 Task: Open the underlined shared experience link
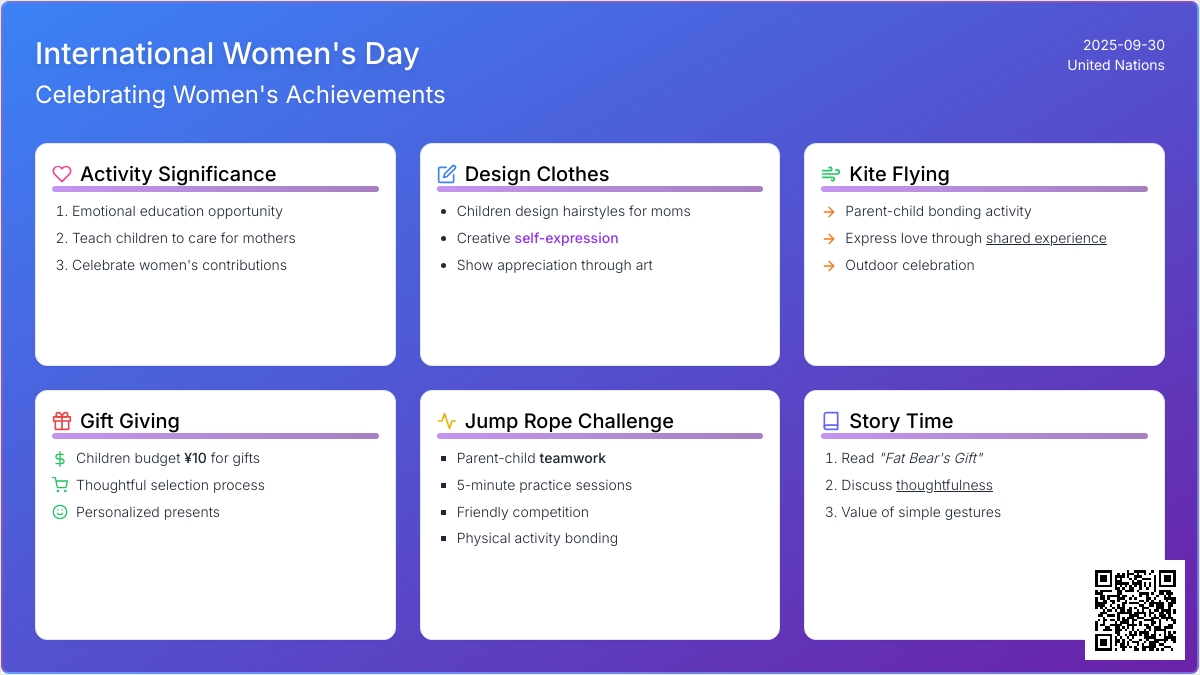pos(1046,238)
